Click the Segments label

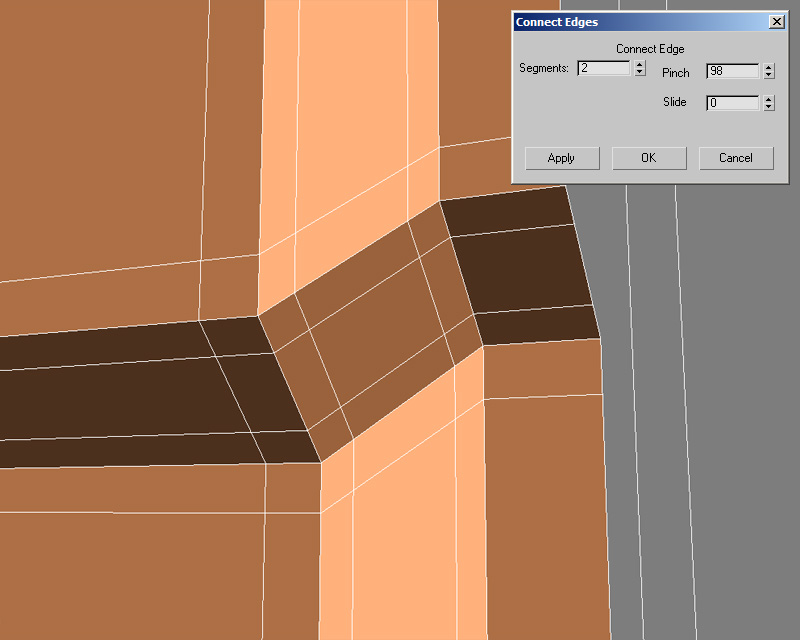pos(544,68)
